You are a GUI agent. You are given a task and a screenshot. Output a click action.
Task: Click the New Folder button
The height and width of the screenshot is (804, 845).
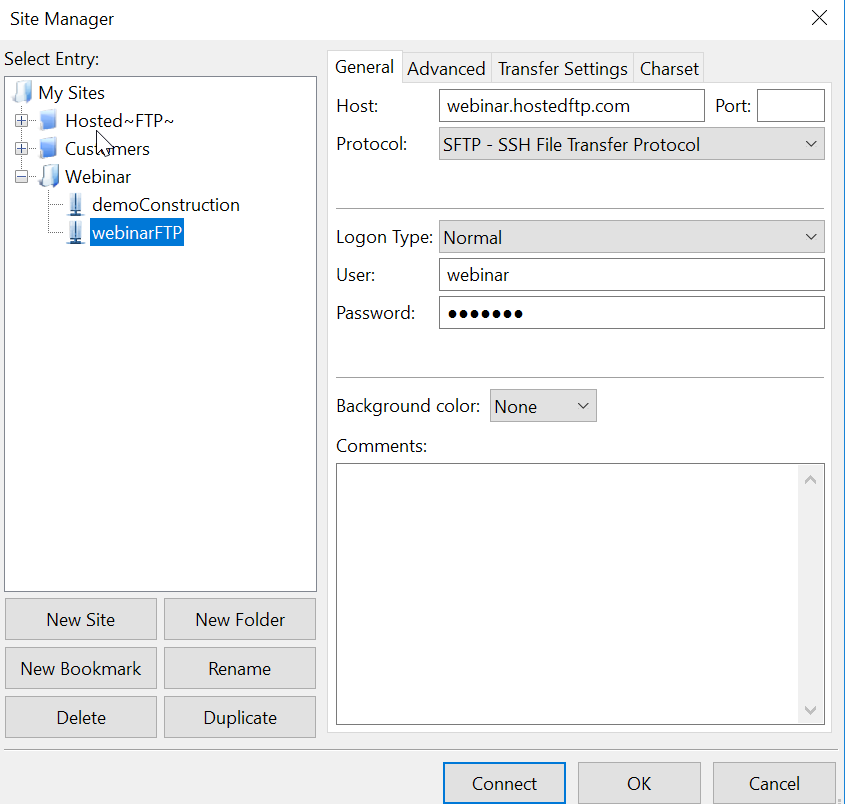[x=240, y=619]
